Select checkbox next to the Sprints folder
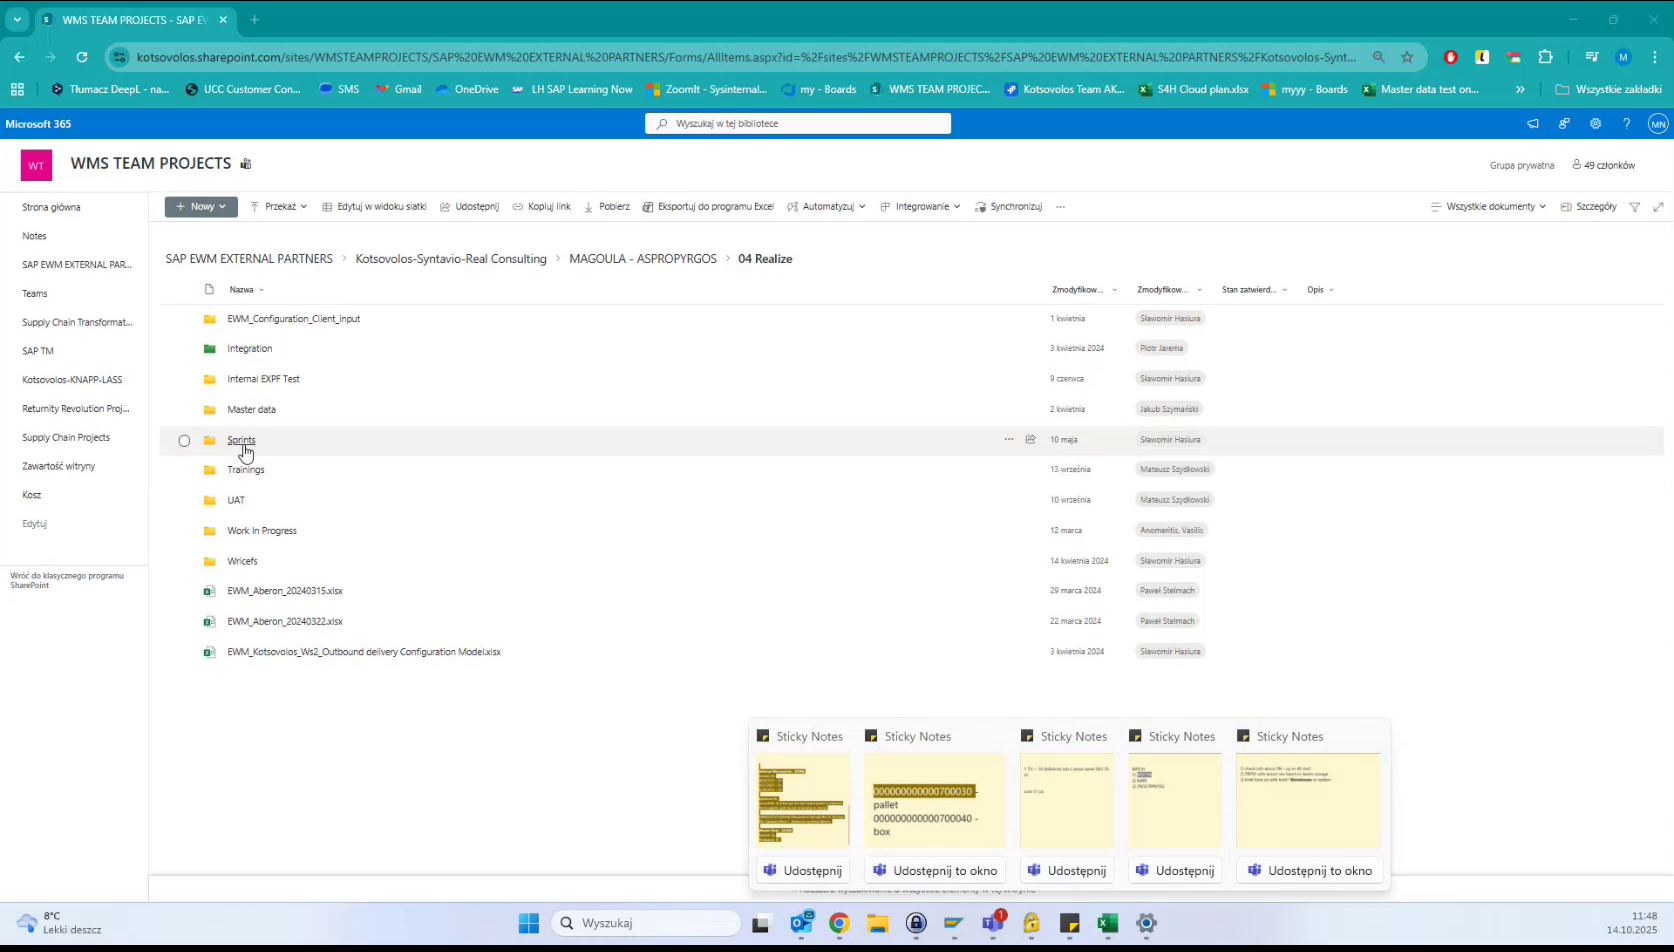The height and width of the screenshot is (952, 1674). click(184, 440)
